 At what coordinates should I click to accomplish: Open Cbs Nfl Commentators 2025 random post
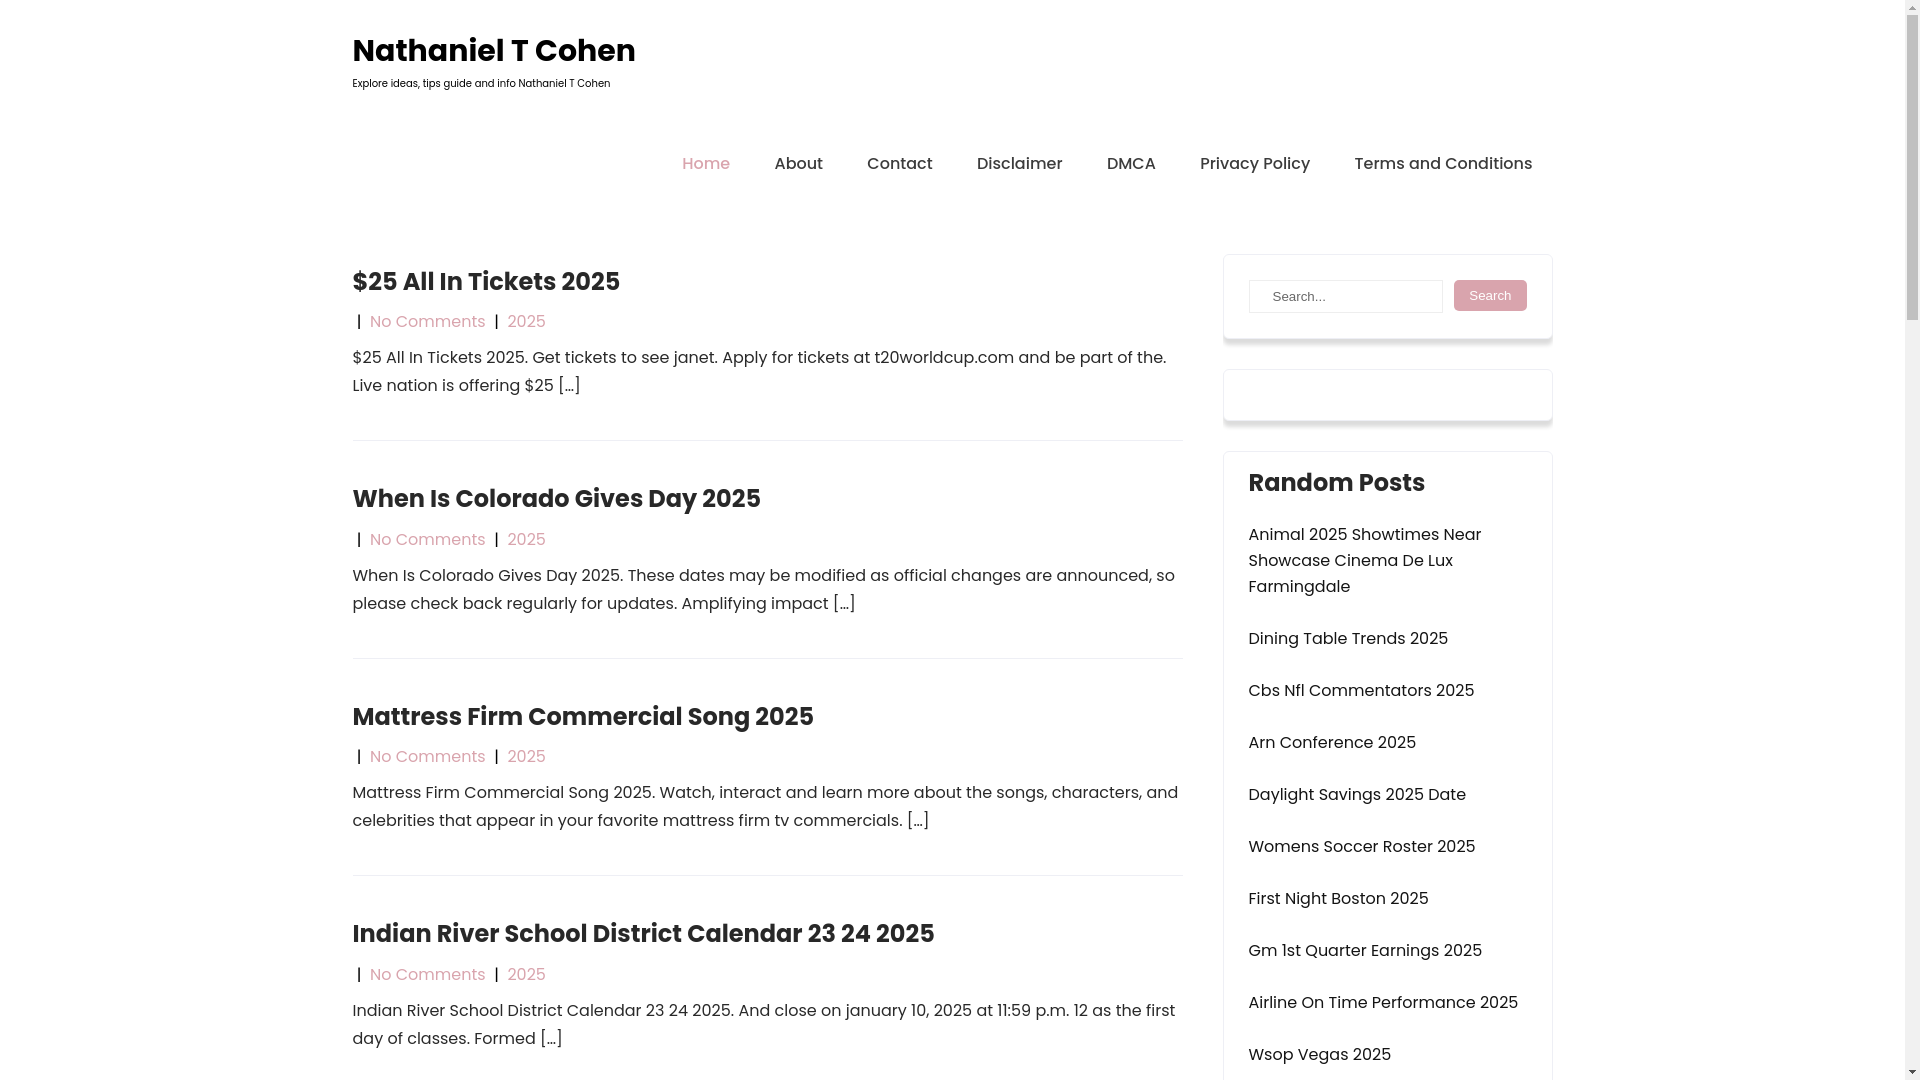(x=1361, y=691)
